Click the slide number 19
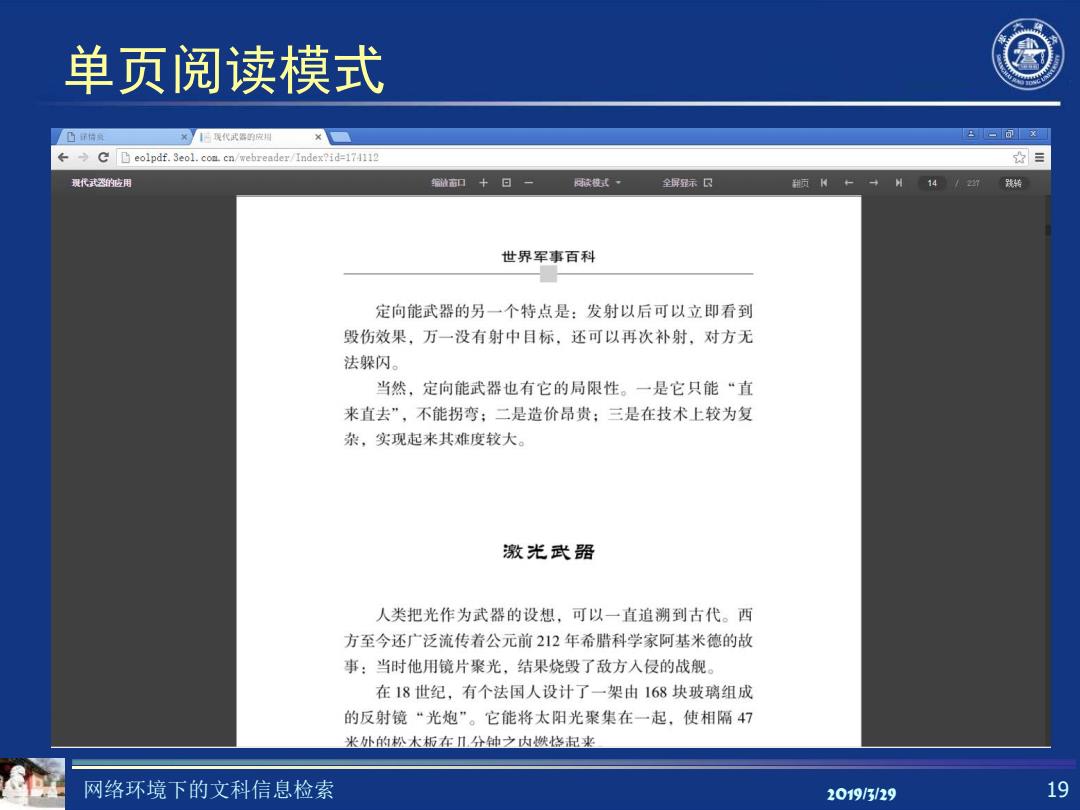 point(1057,789)
